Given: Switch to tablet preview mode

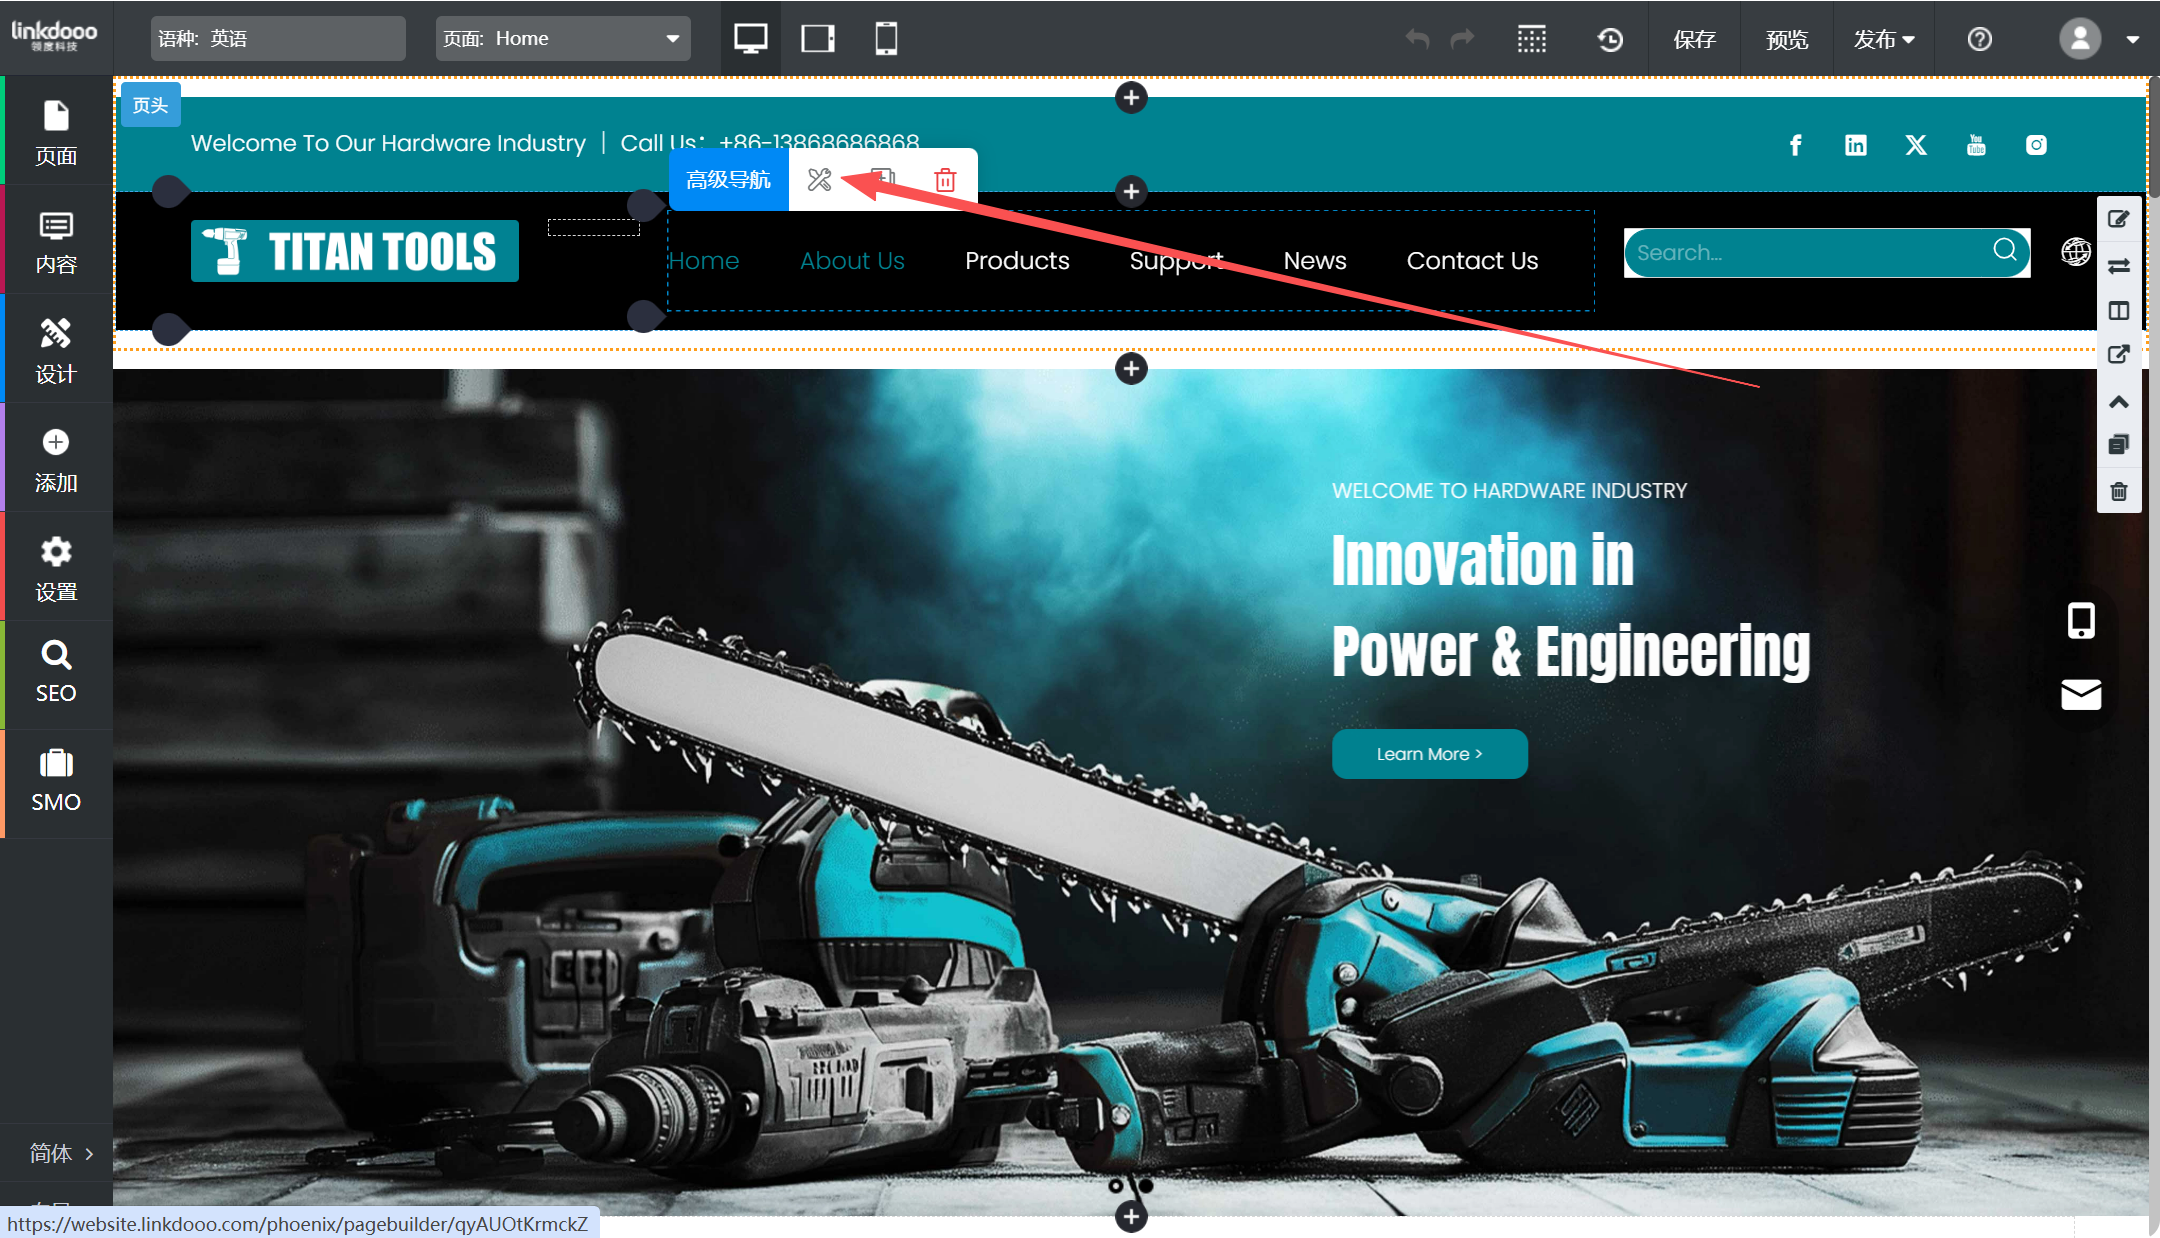Looking at the screenshot, I should [818, 39].
